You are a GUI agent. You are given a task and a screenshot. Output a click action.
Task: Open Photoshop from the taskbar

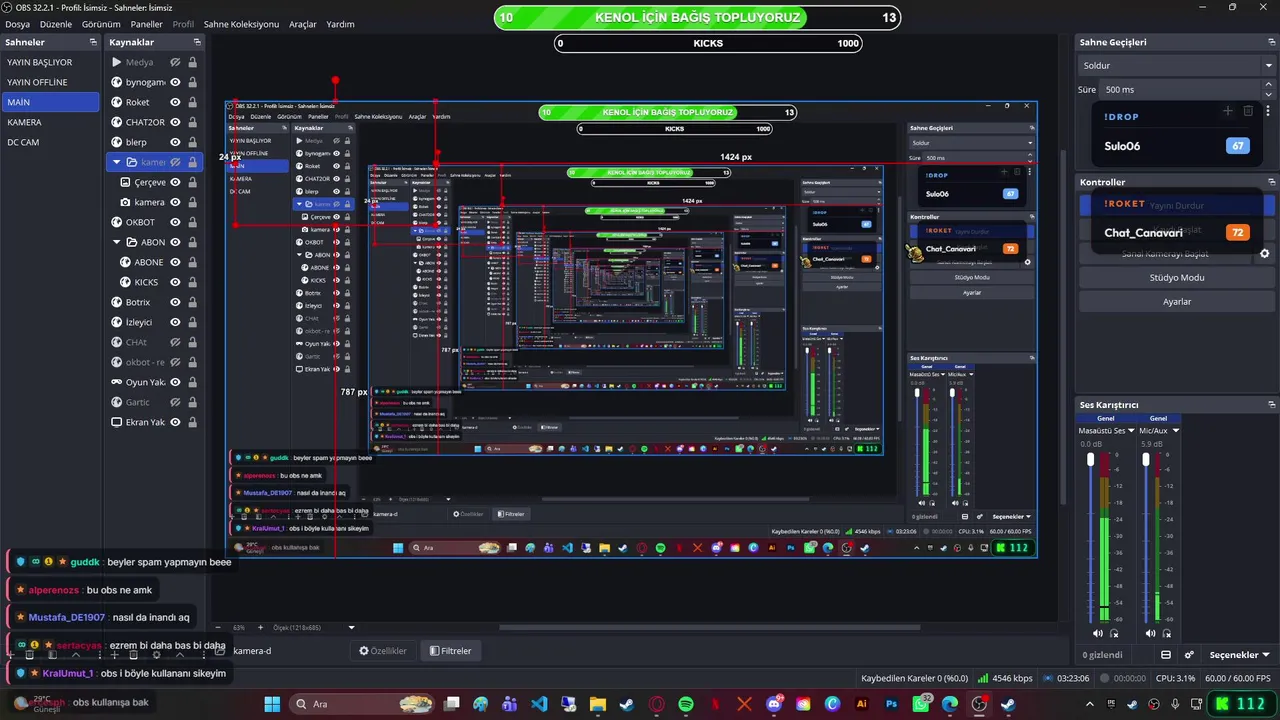[x=891, y=704]
